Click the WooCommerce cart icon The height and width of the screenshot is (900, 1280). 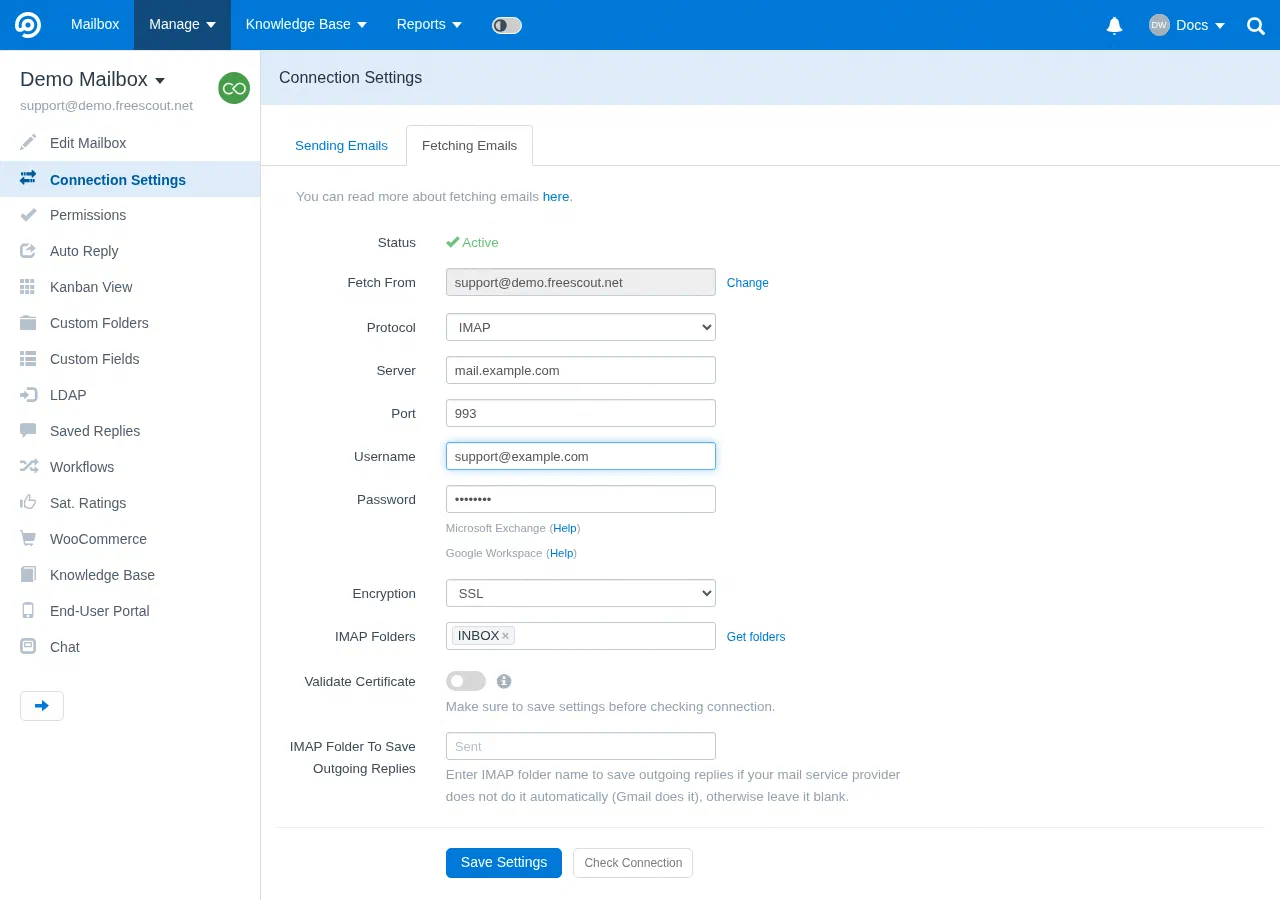click(28, 539)
